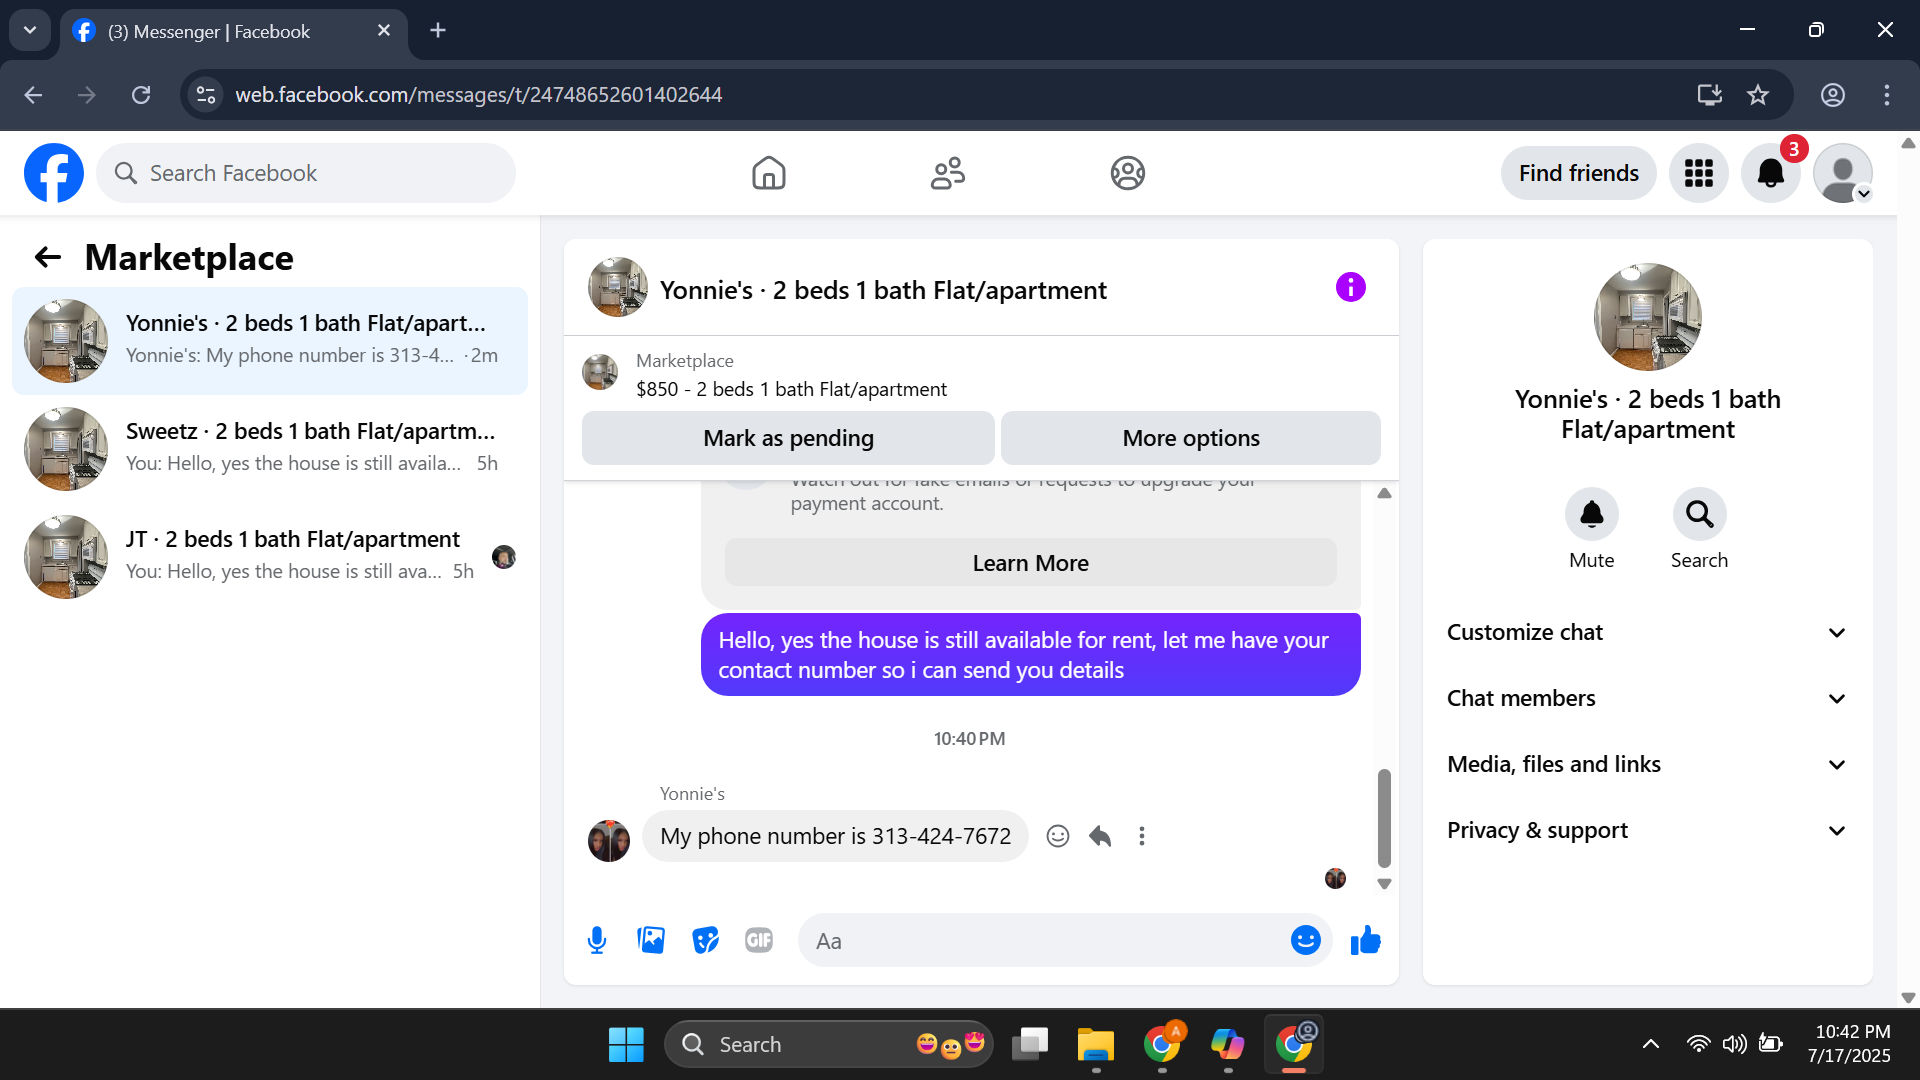Screen dimensions: 1920x1080
Task: Open Facebook home via the logo
Action: [x=54, y=173]
